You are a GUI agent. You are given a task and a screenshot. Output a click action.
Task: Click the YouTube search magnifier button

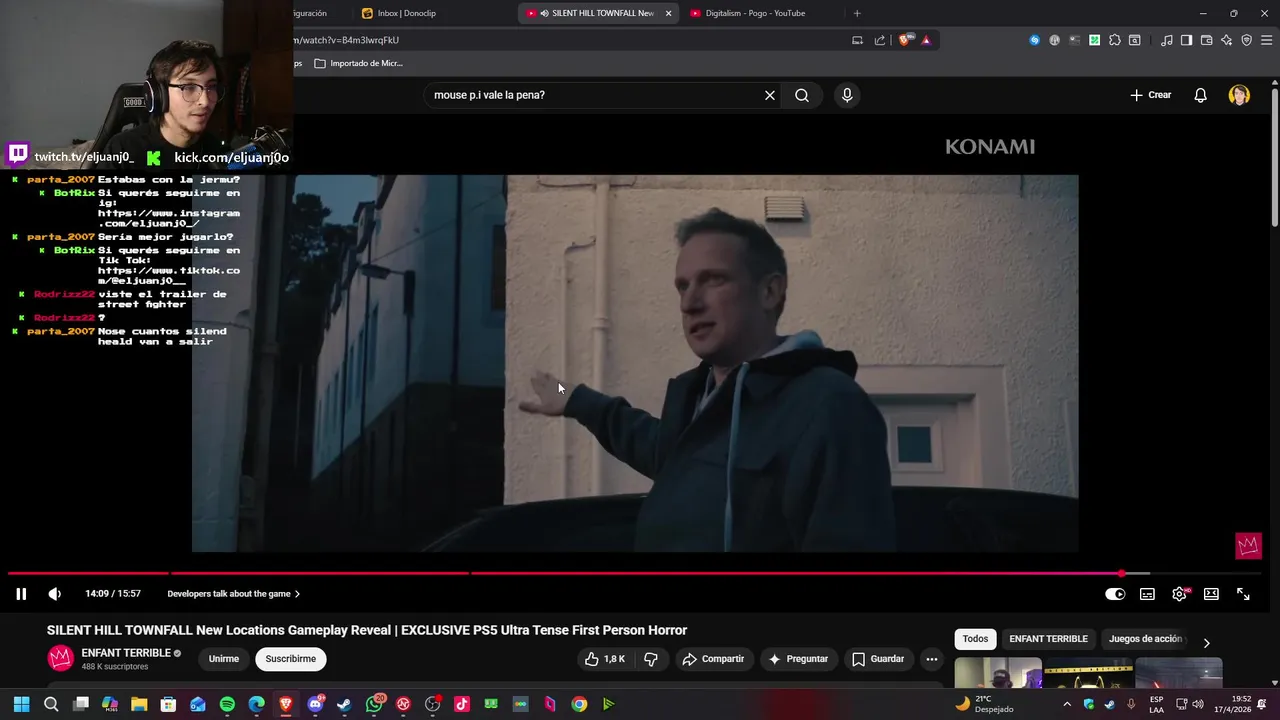pyautogui.click(x=802, y=95)
